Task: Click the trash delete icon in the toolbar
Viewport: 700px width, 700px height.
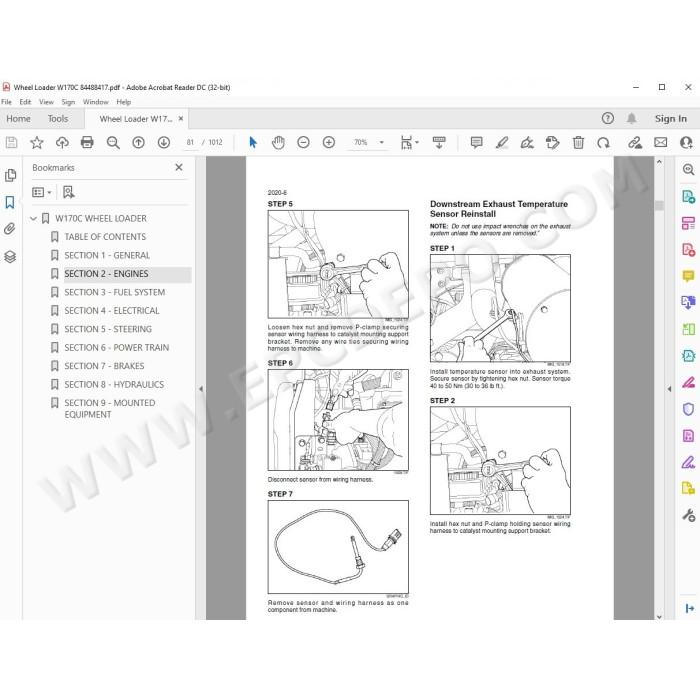Action: [578, 142]
